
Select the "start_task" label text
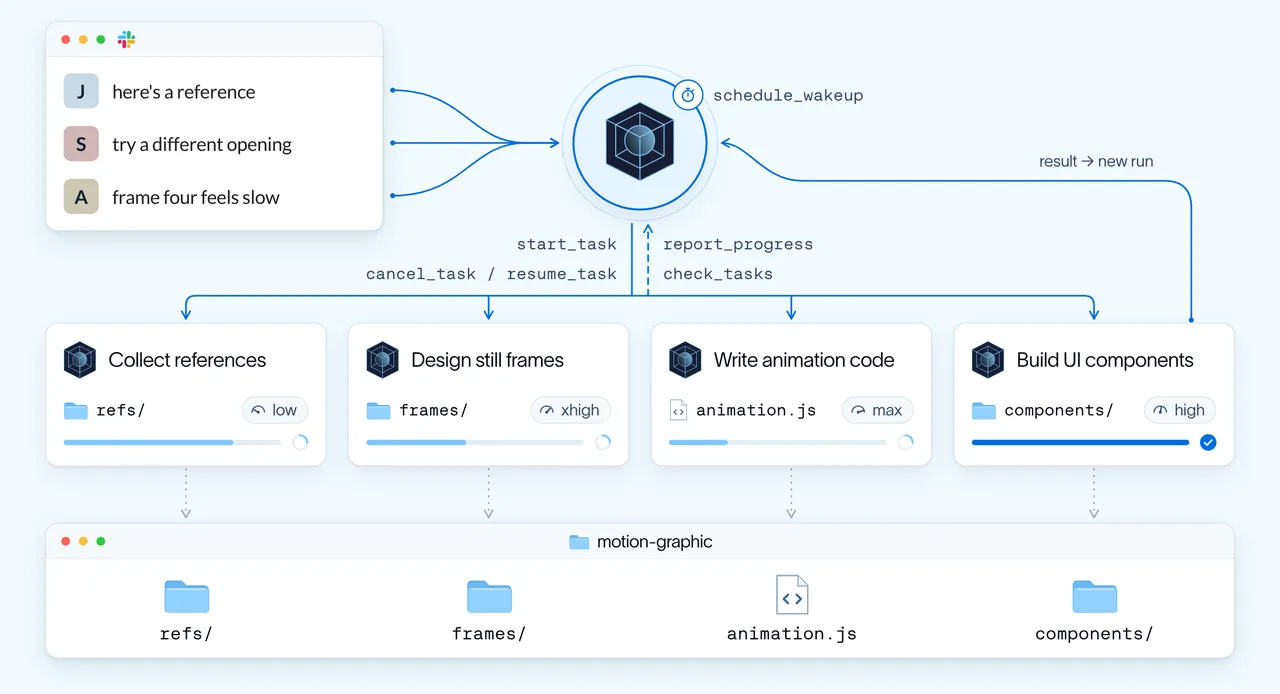[x=567, y=244]
